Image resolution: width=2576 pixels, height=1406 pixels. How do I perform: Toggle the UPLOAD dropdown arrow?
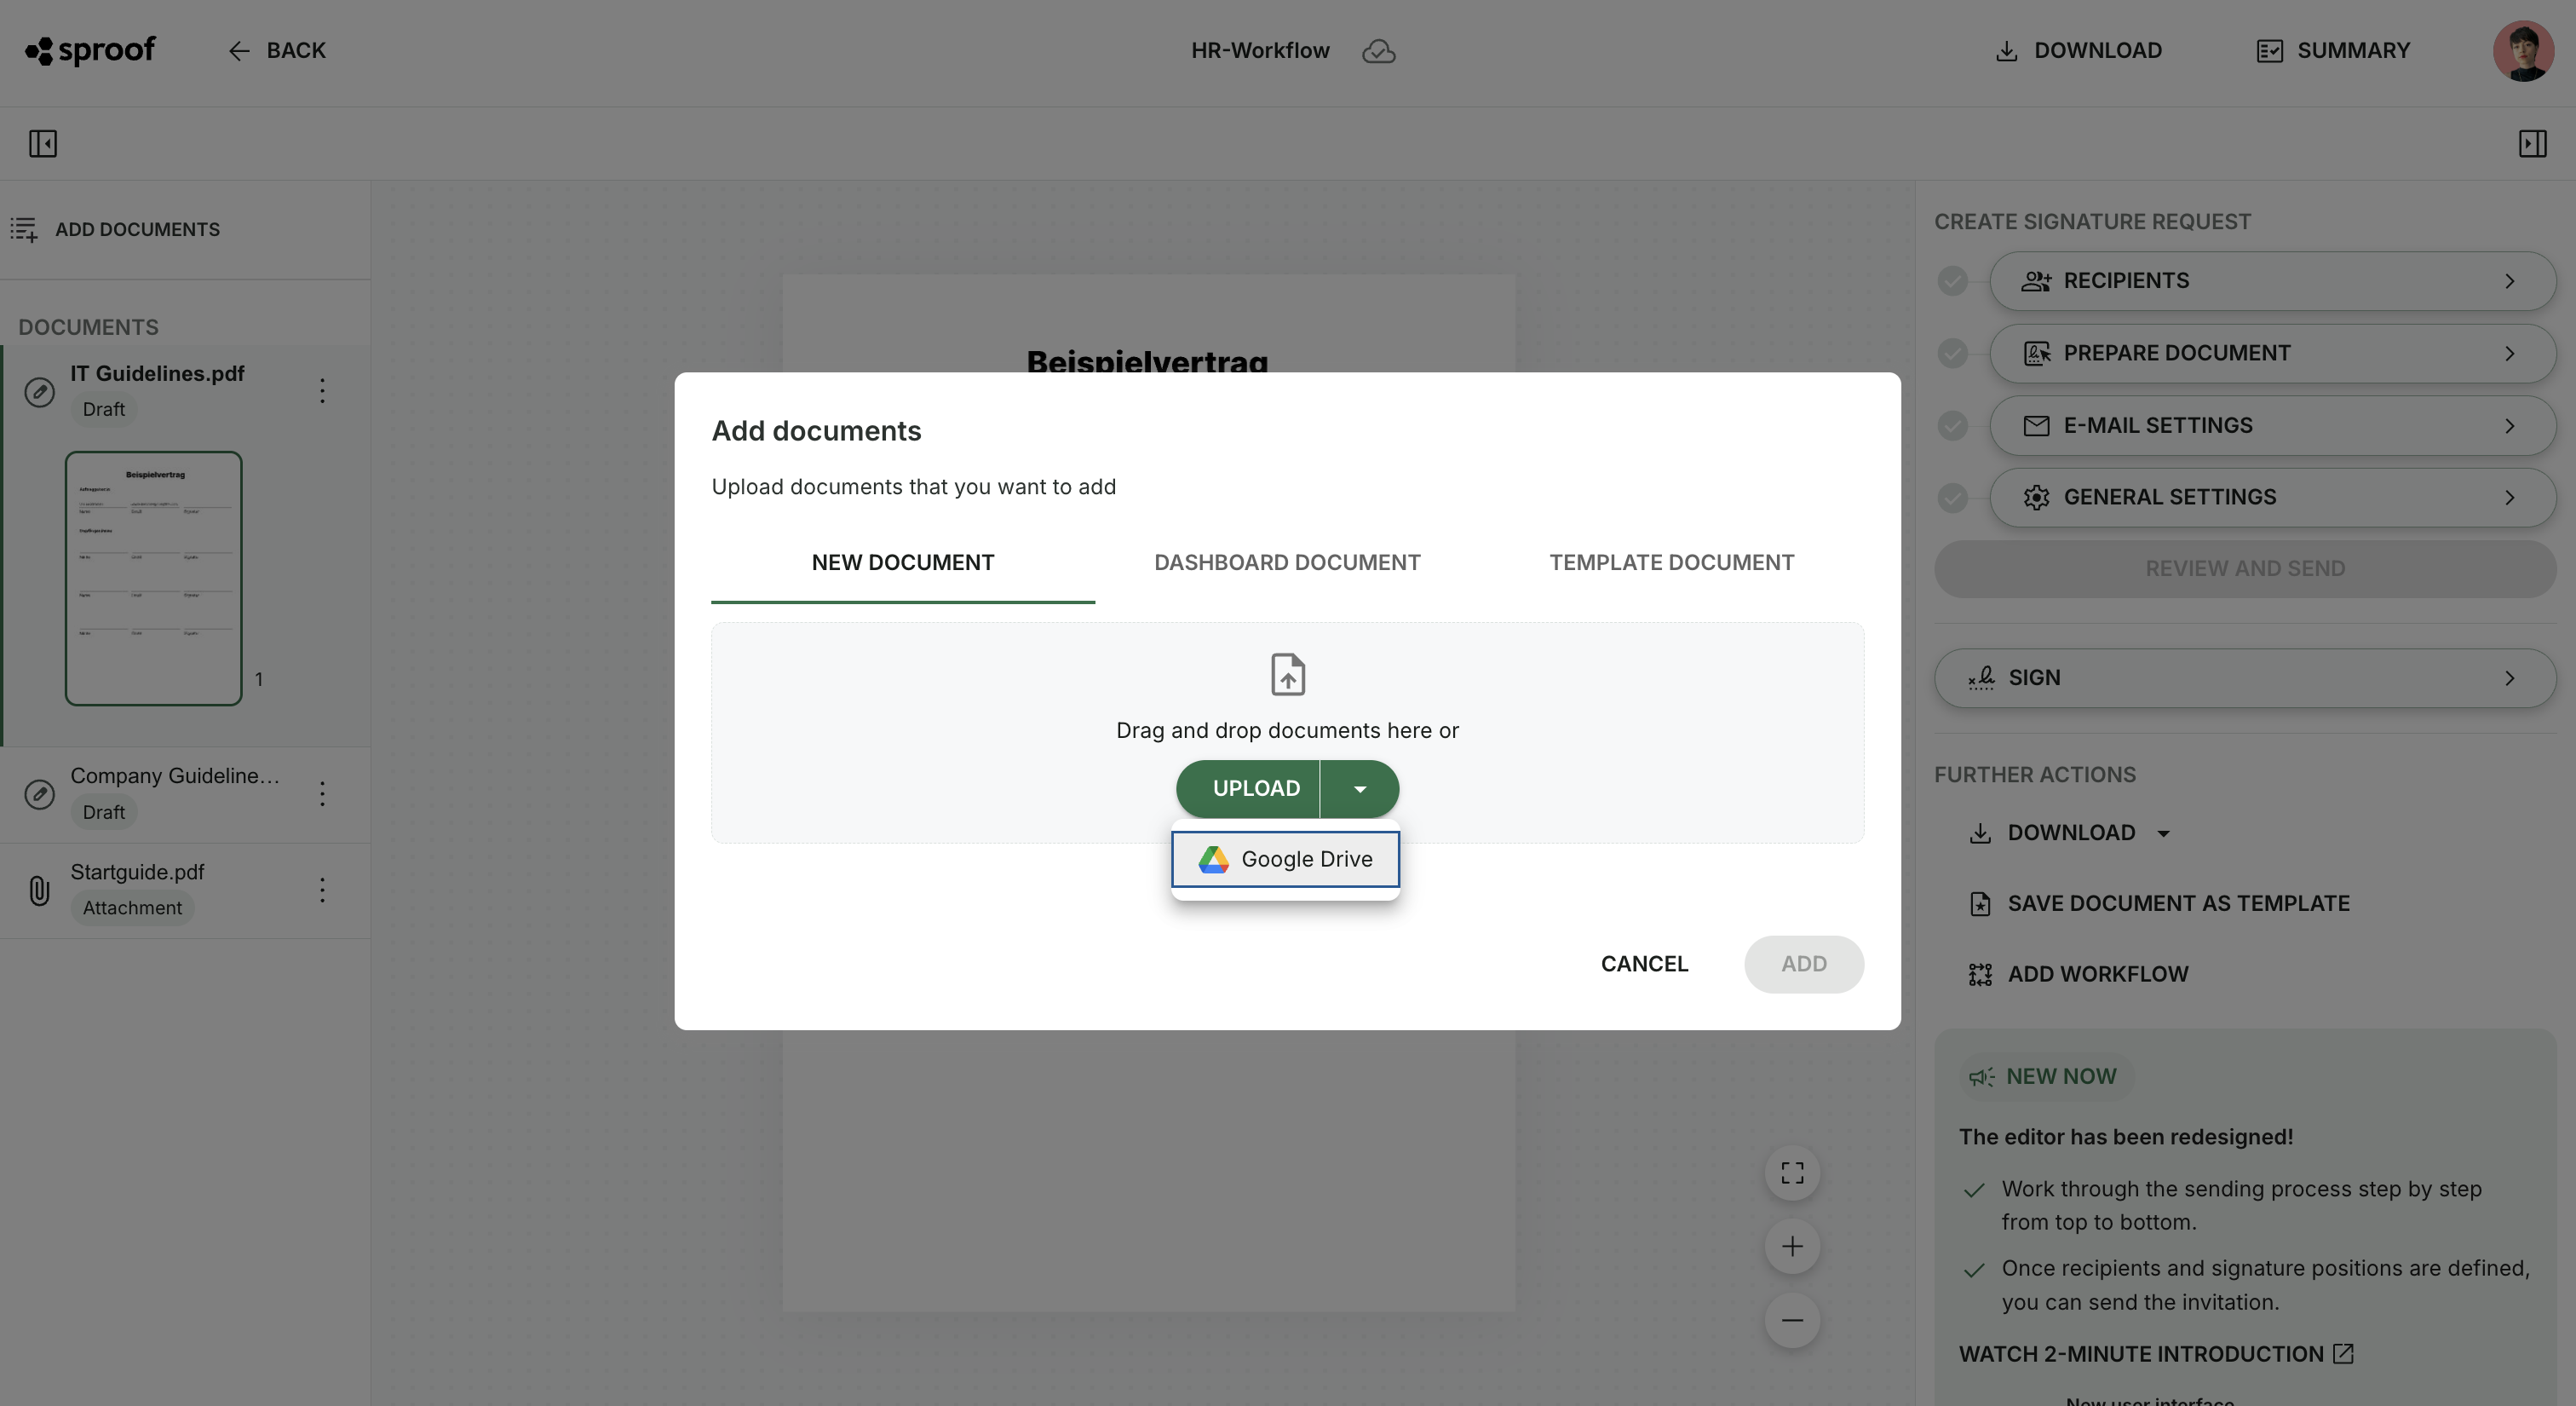coord(1360,789)
